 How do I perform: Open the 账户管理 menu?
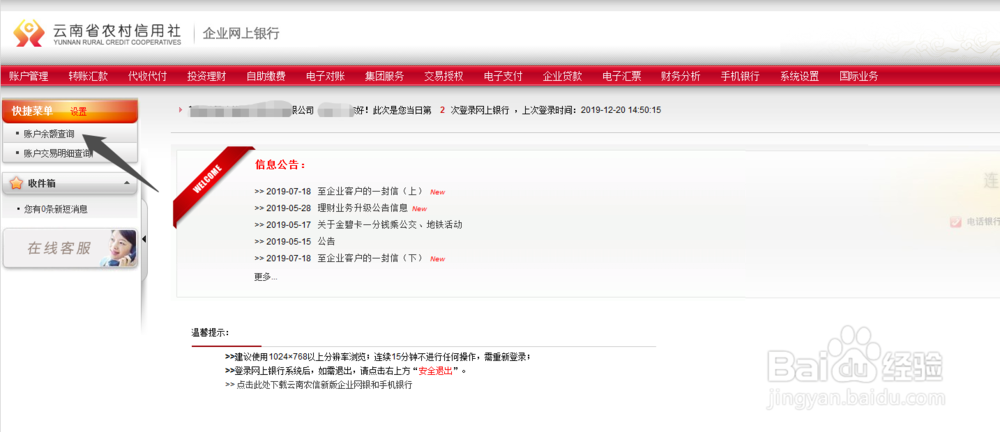tap(28, 77)
